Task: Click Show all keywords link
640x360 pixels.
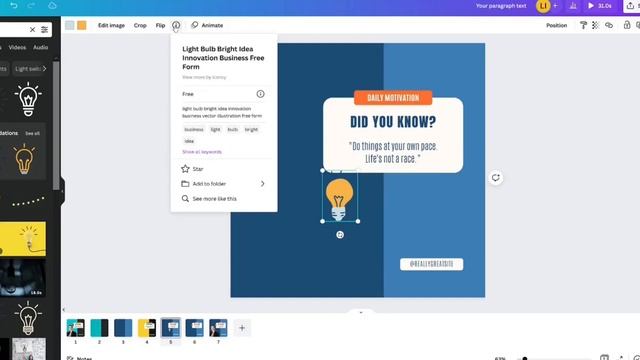Action: (x=202, y=152)
